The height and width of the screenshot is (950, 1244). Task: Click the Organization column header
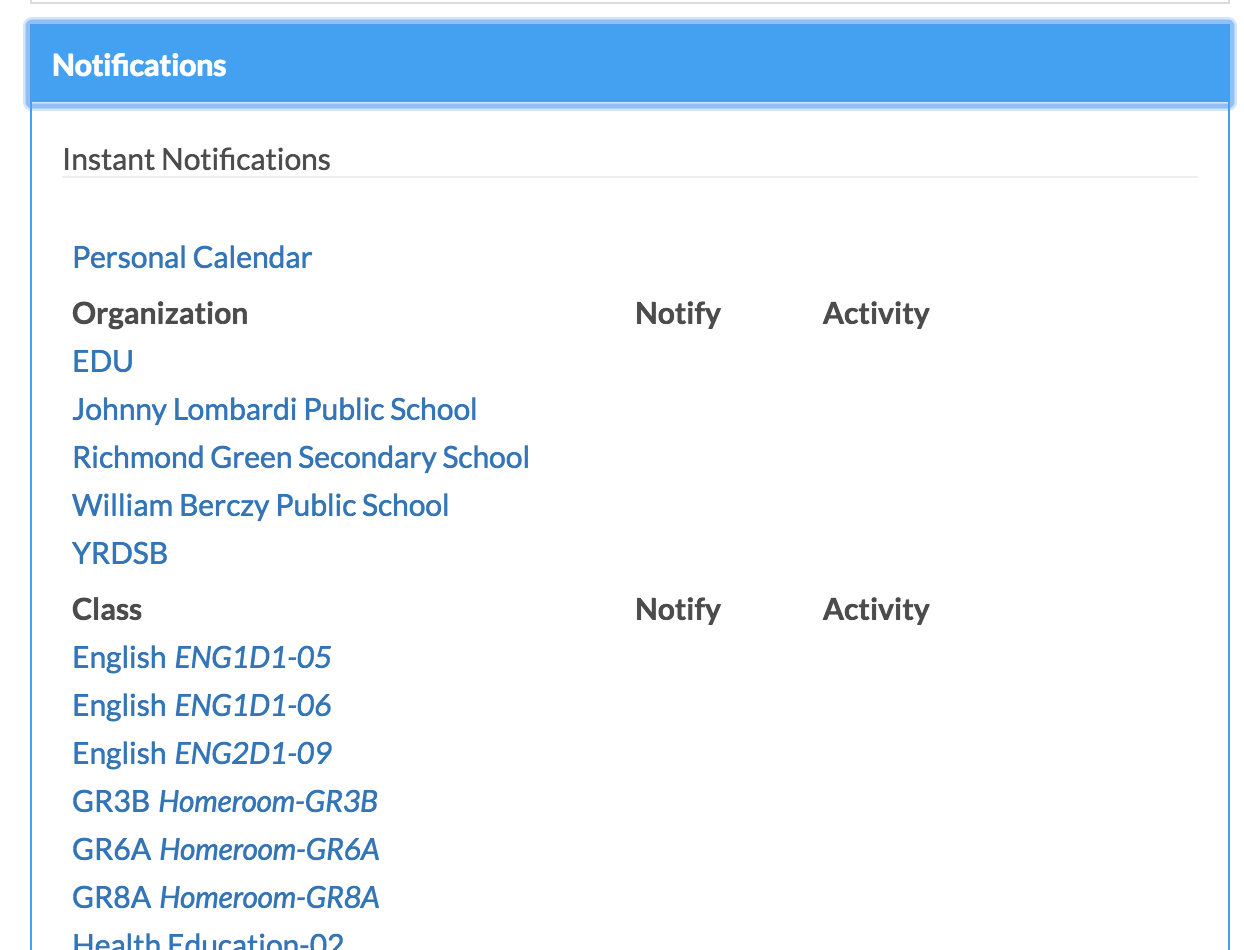[x=160, y=314]
